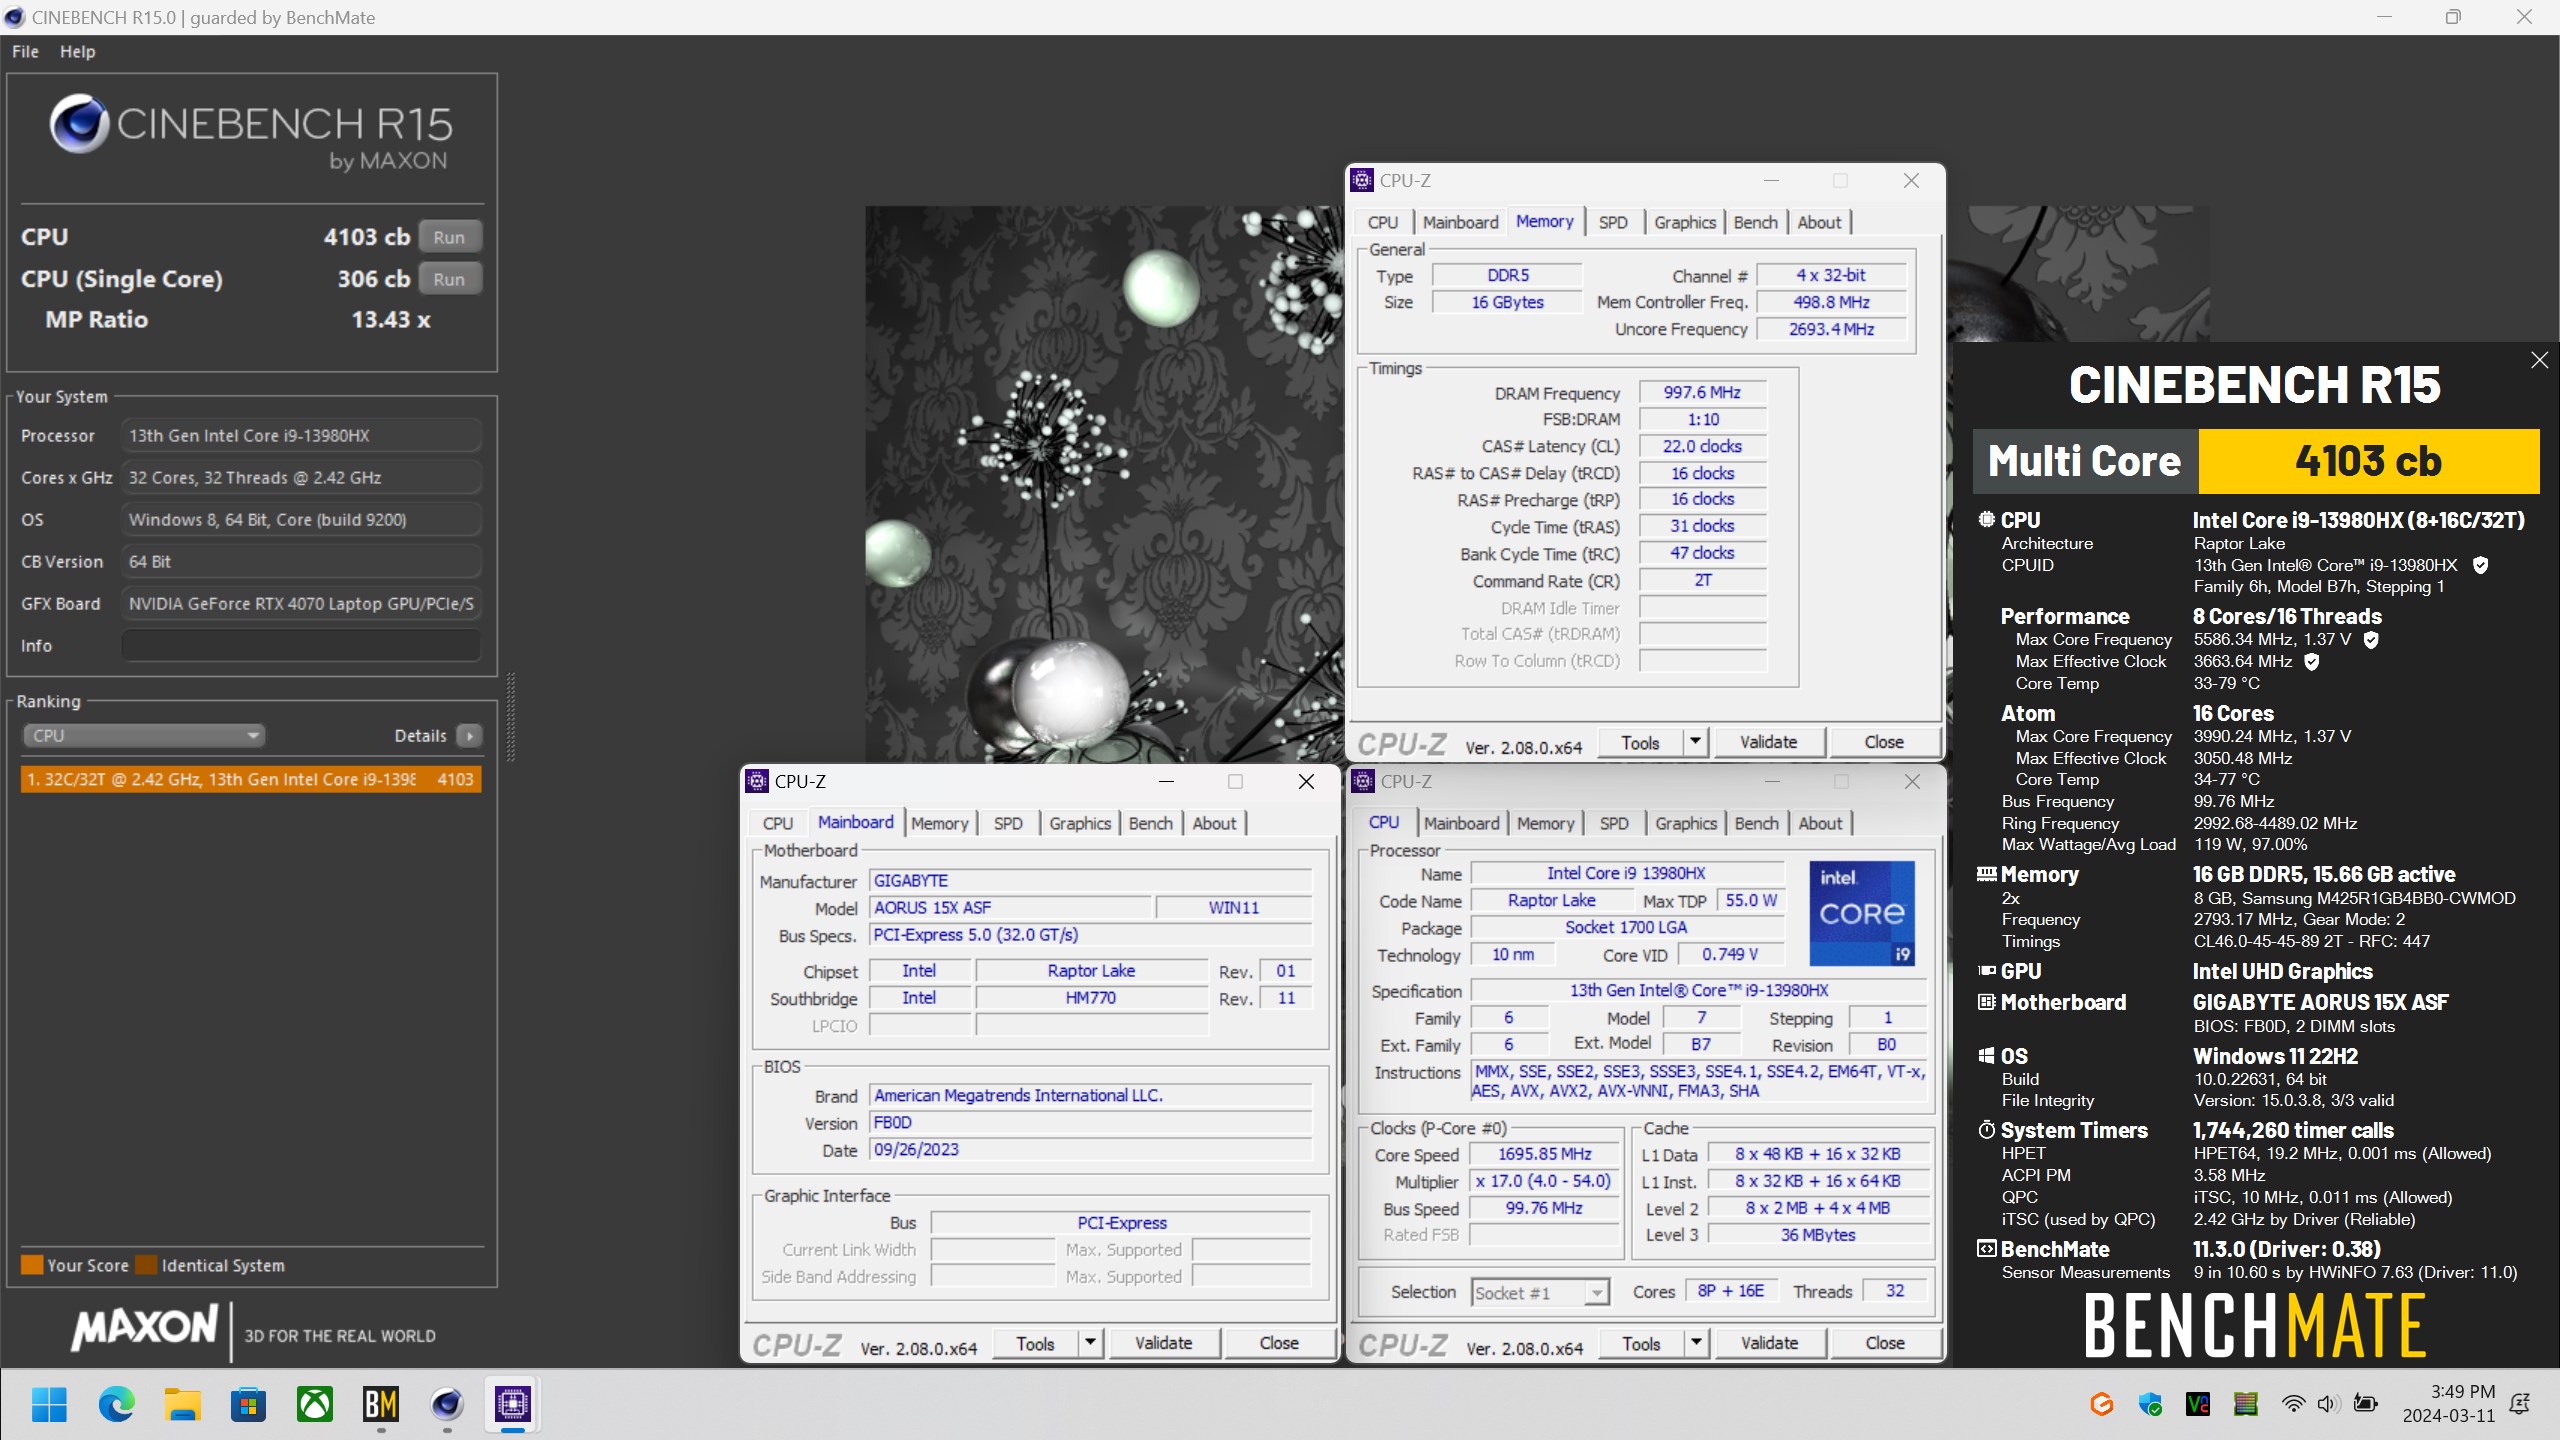Image resolution: width=2560 pixels, height=1440 pixels.
Task: Open the Selection Socket #1 dropdown
Action: tap(1540, 1292)
